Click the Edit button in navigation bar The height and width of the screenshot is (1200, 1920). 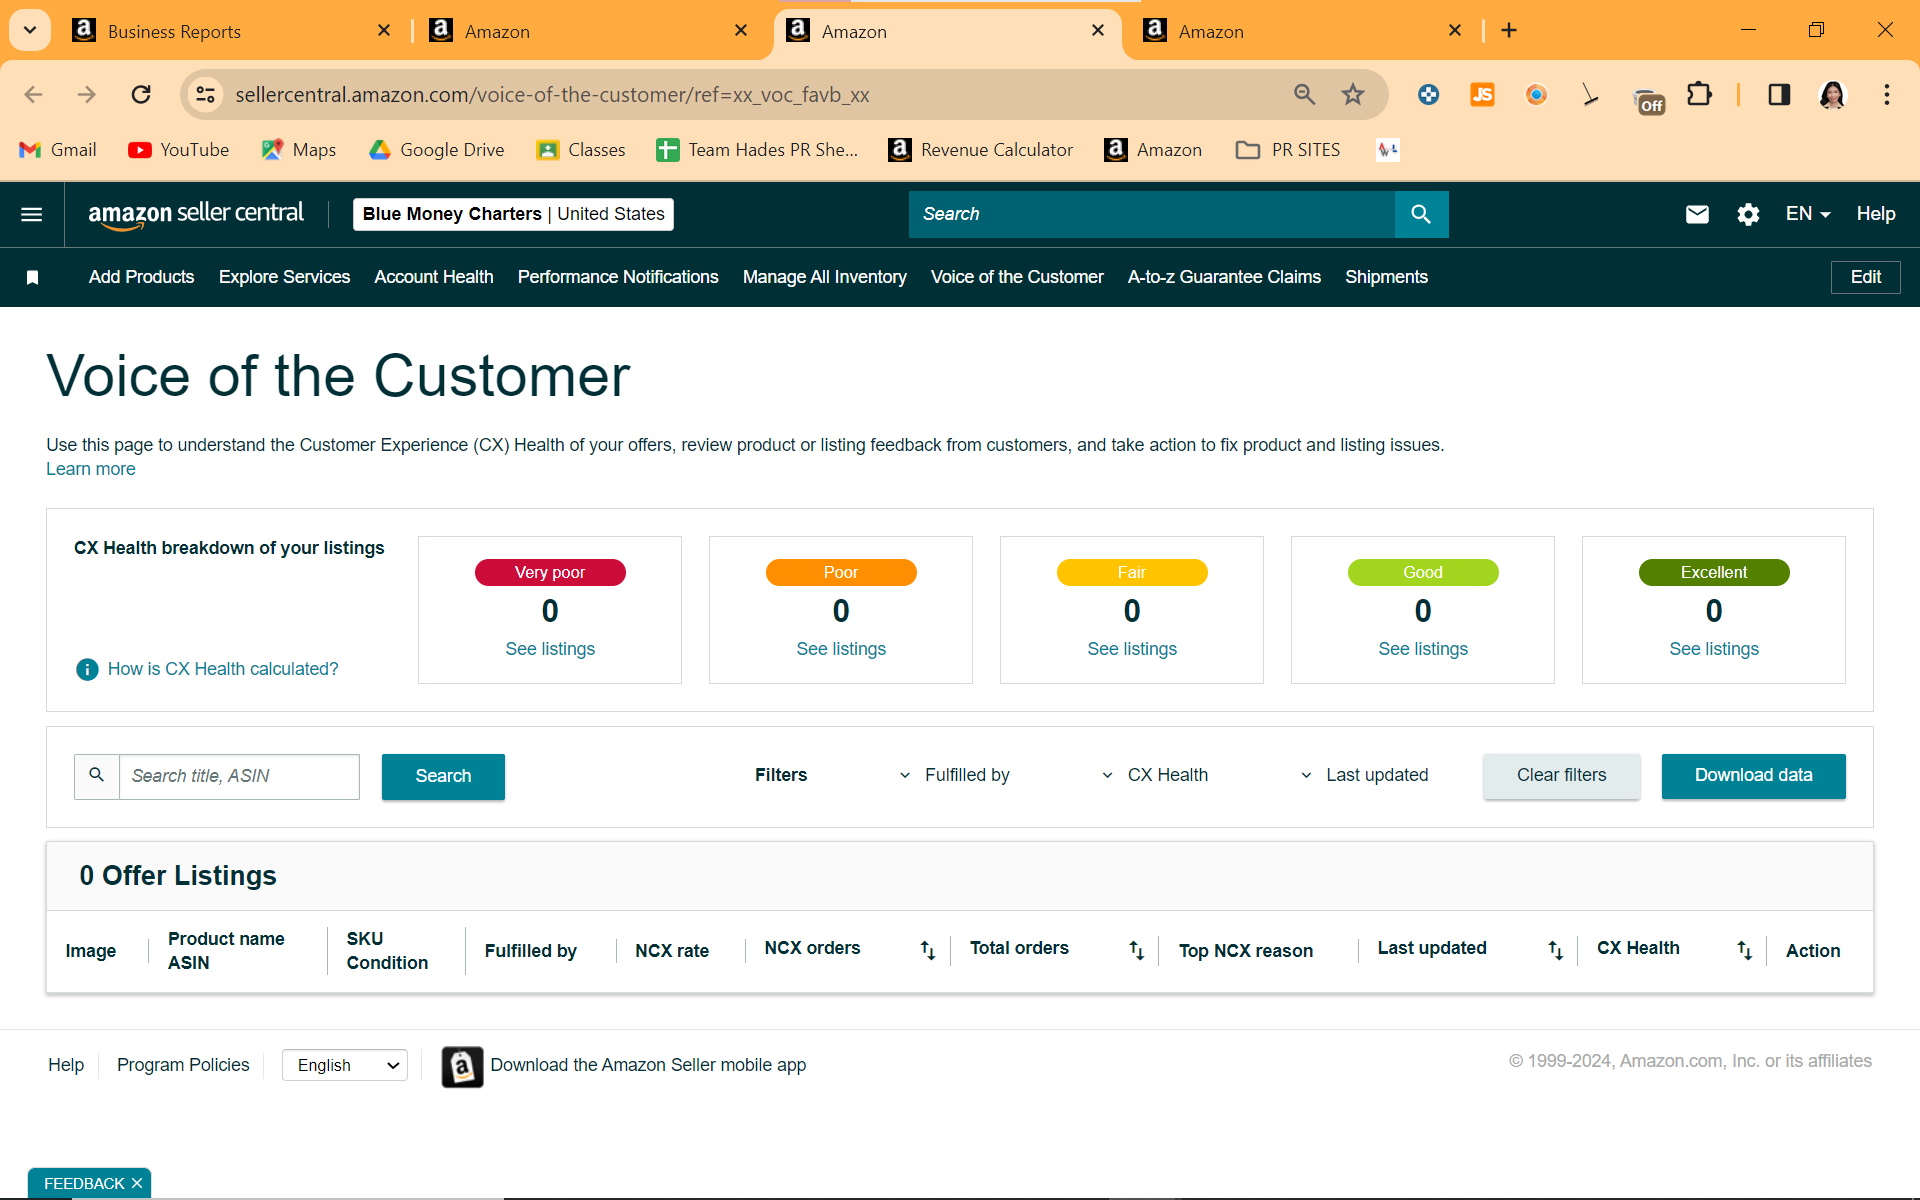pyautogui.click(x=1866, y=277)
